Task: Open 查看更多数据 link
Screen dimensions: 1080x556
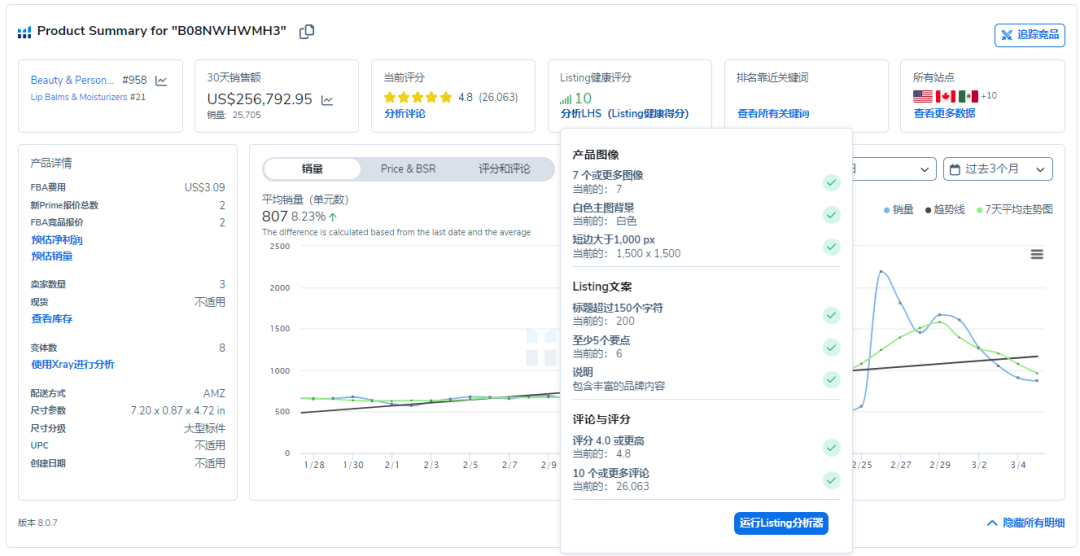Action: (944, 114)
